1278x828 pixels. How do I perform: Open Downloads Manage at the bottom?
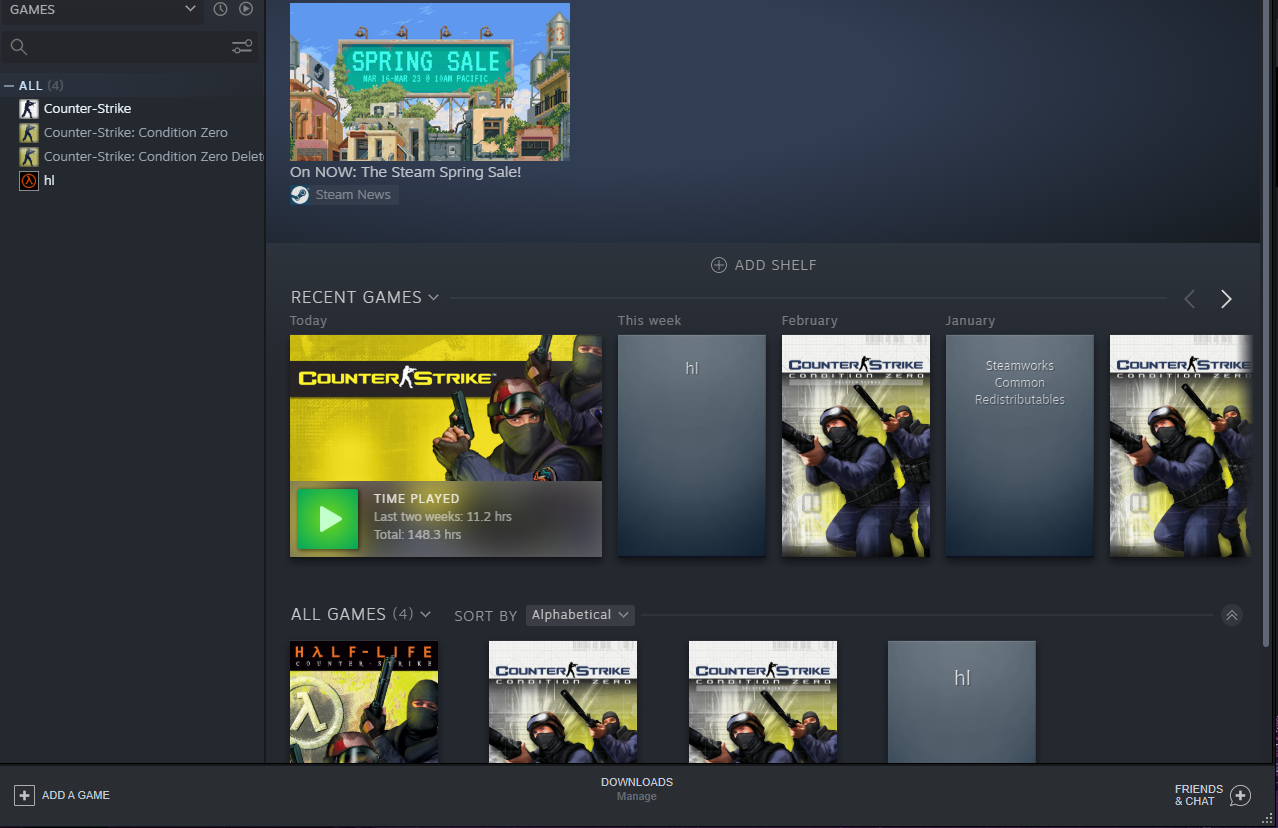coord(637,789)
